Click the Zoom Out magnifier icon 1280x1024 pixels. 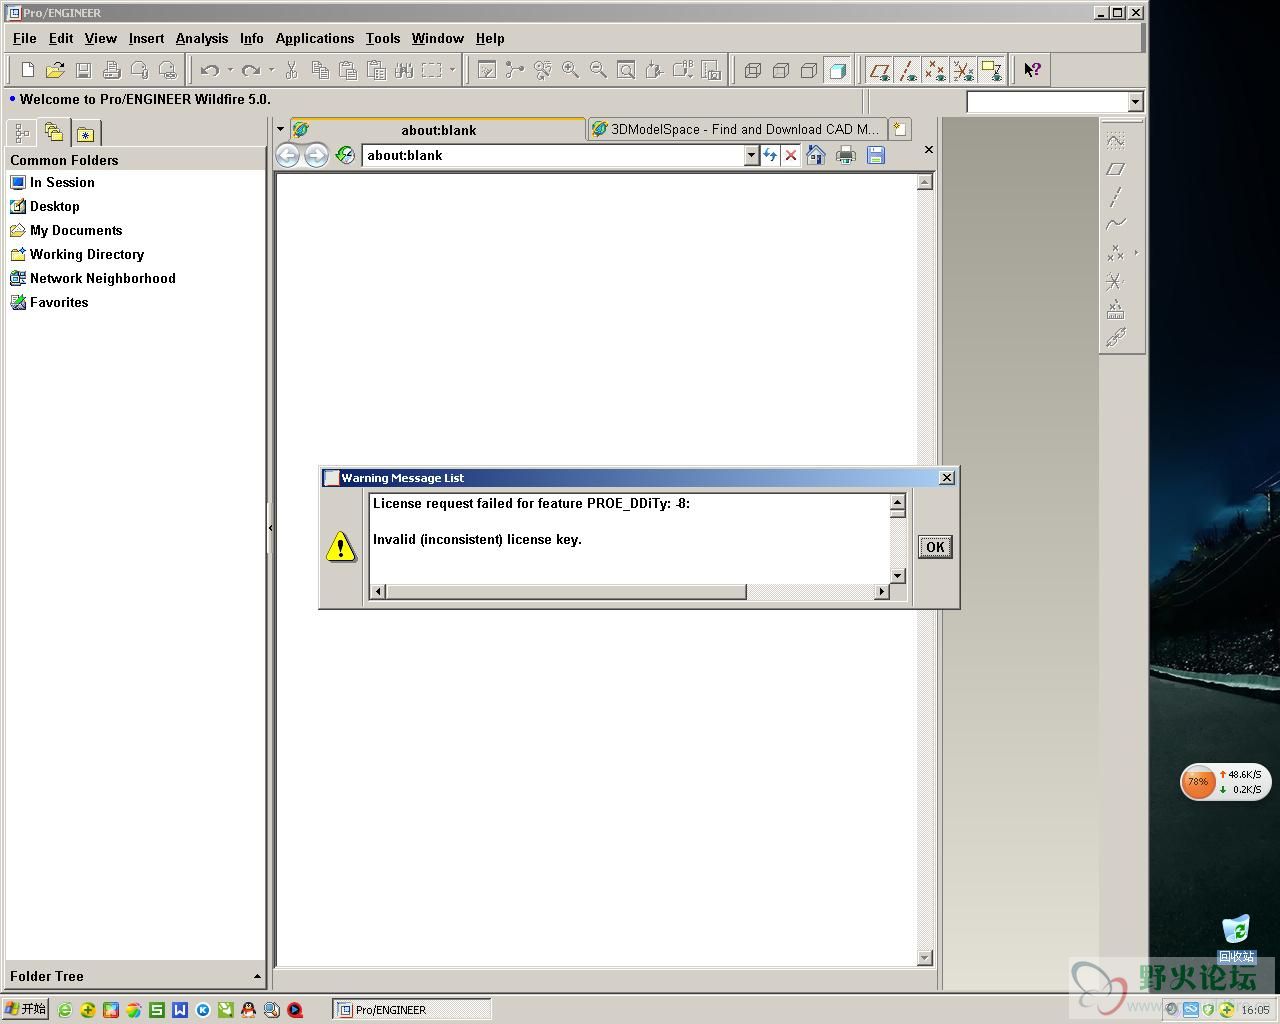coord(599,70)
